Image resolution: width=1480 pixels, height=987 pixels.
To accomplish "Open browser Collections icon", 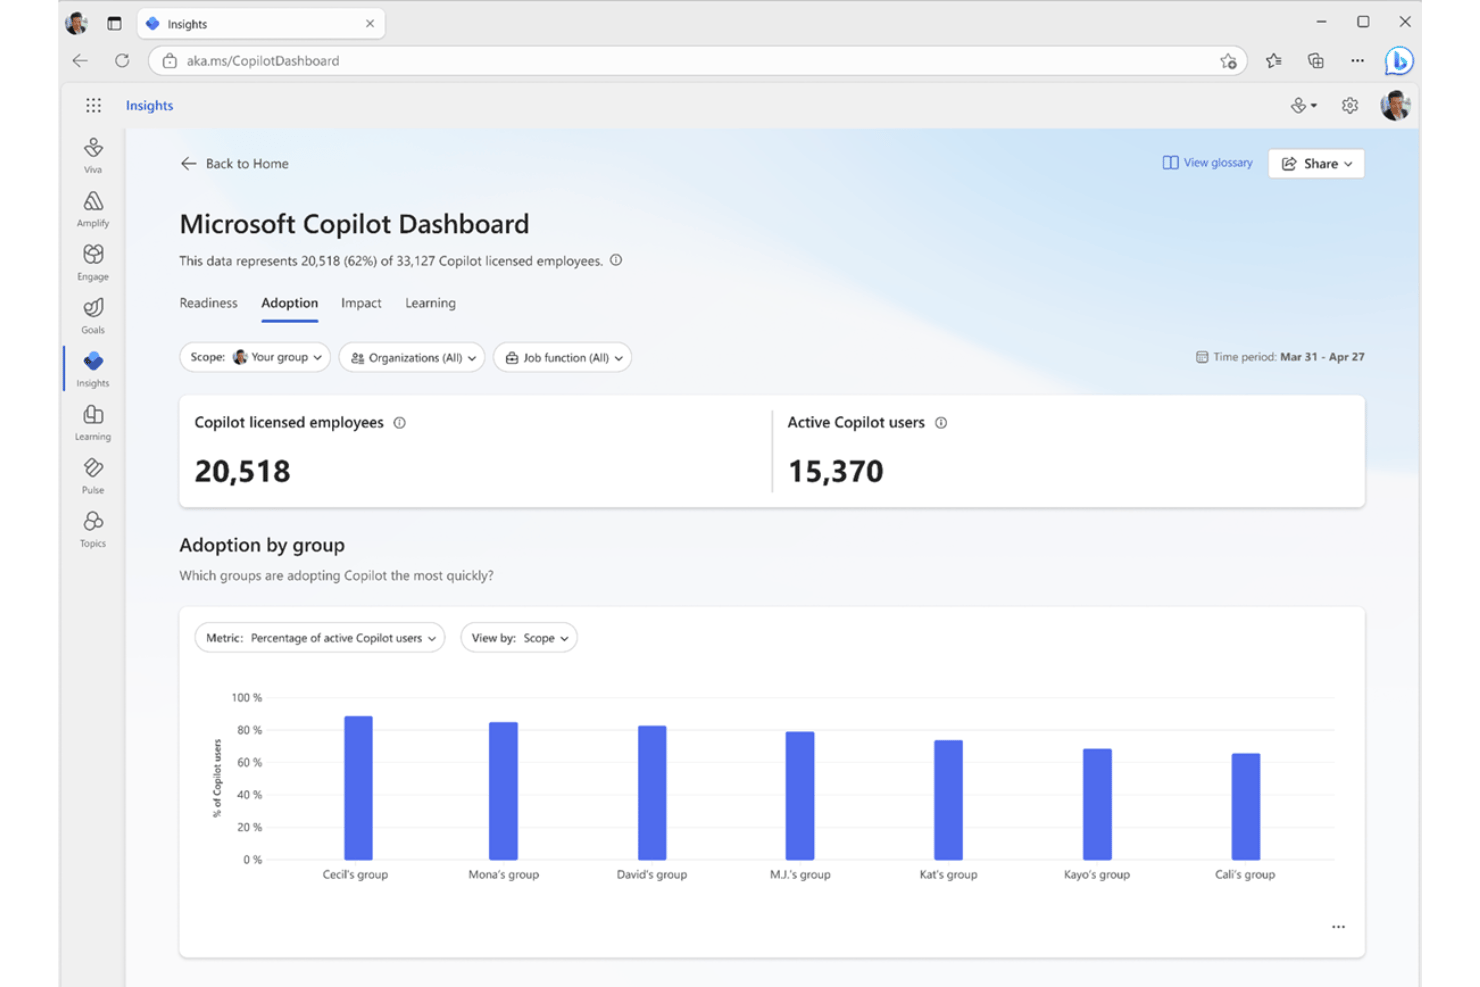I will point(1315,61).
